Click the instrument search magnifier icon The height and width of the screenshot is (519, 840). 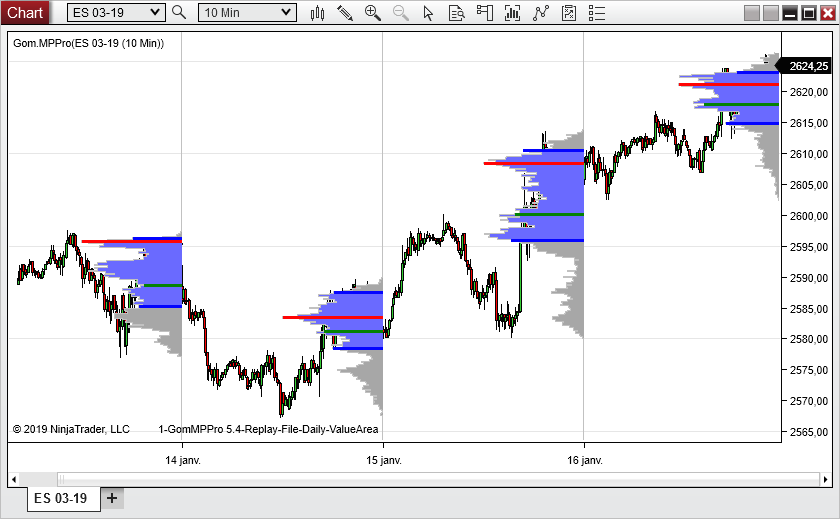point(179,12)
